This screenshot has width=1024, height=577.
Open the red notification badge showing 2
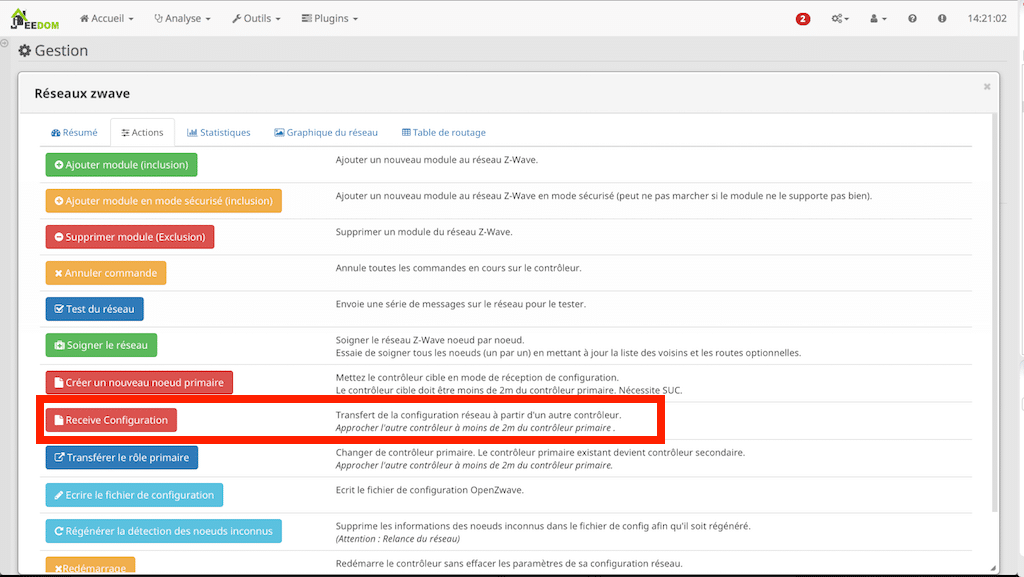pyautogui.click(x=803, y=19)
